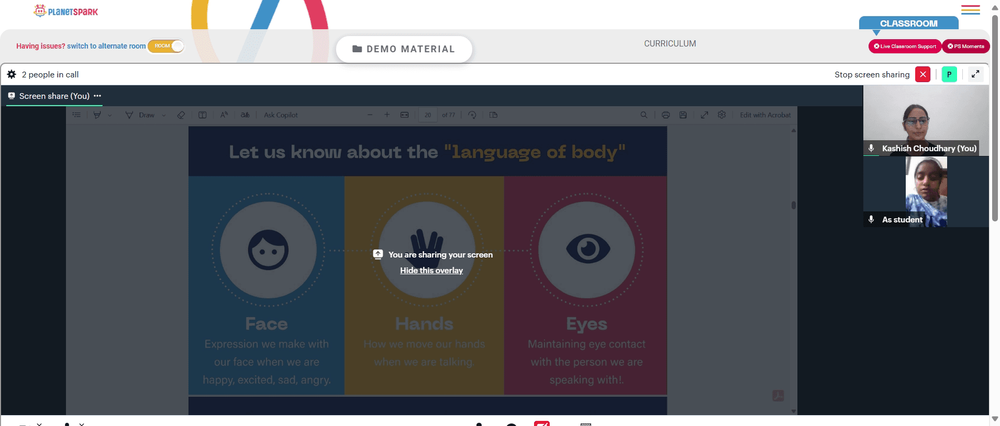Open the screen share more options dots
The width and height of the screenshot is (1000, 426).
click(98, 96)
